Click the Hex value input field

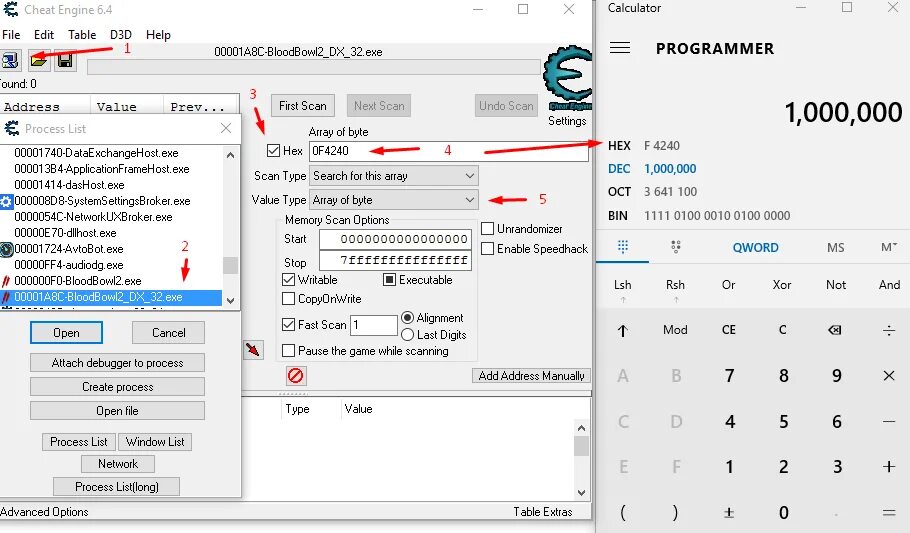pyautogui.click(x=449, y=151)
